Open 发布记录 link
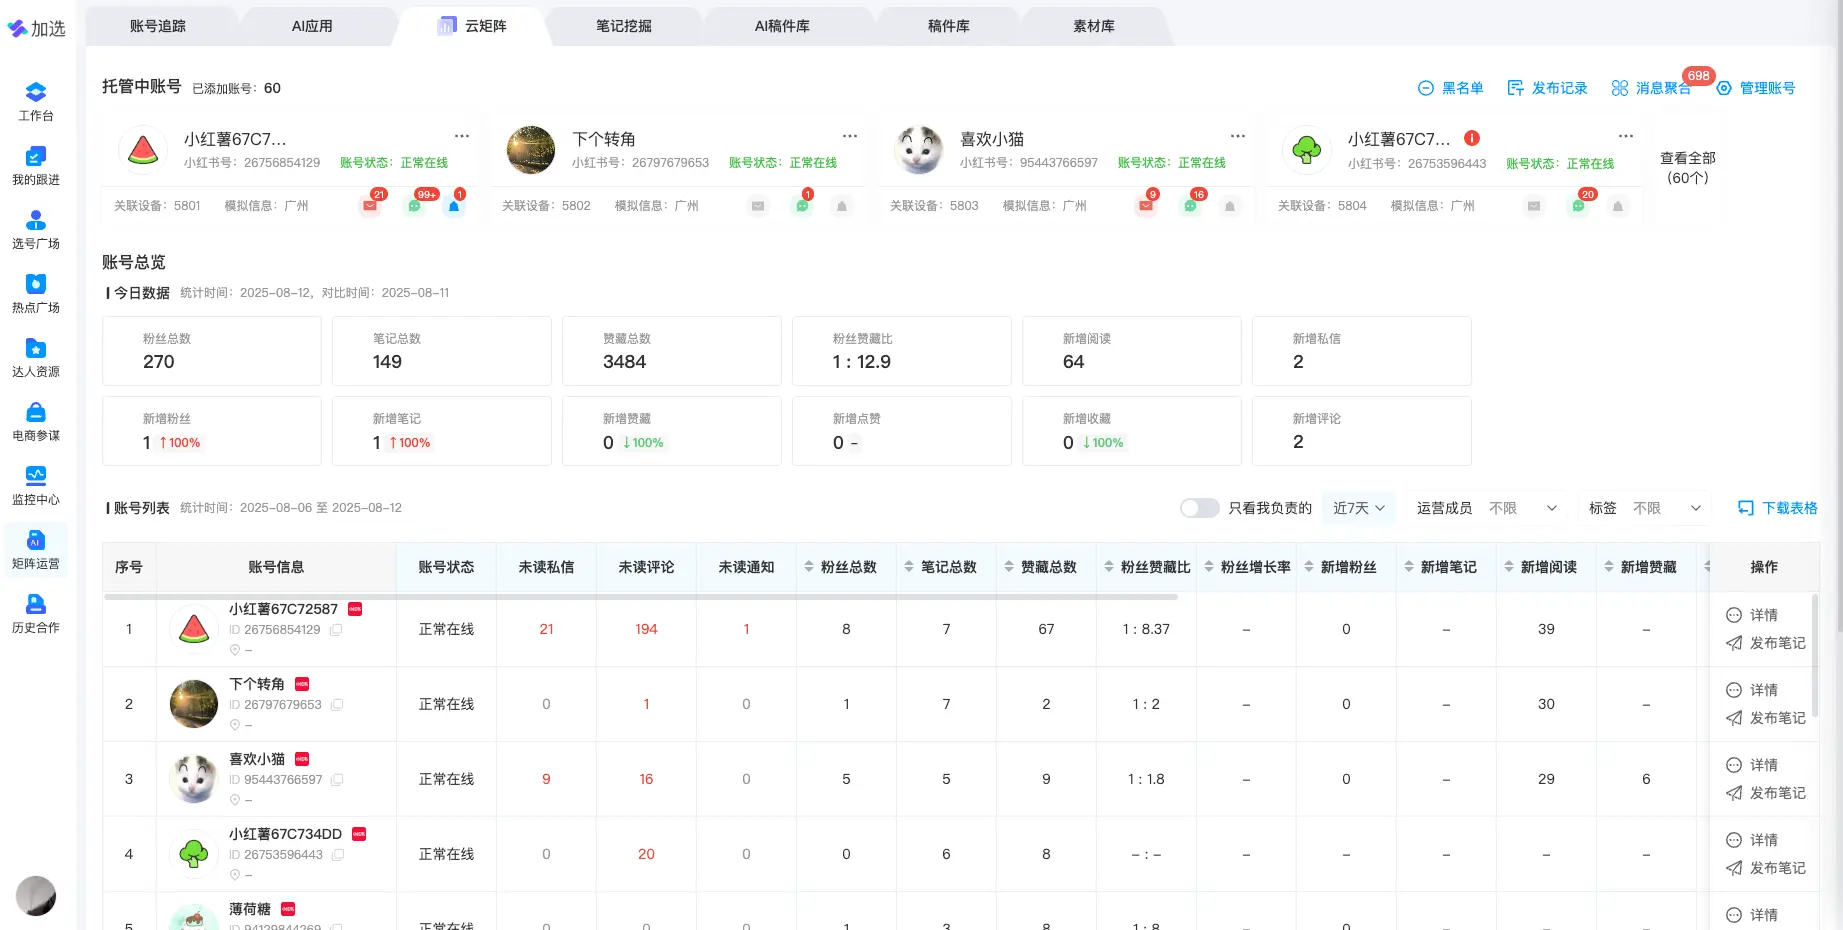The height and width of the screenshot is (930, 1843). 1547,88
